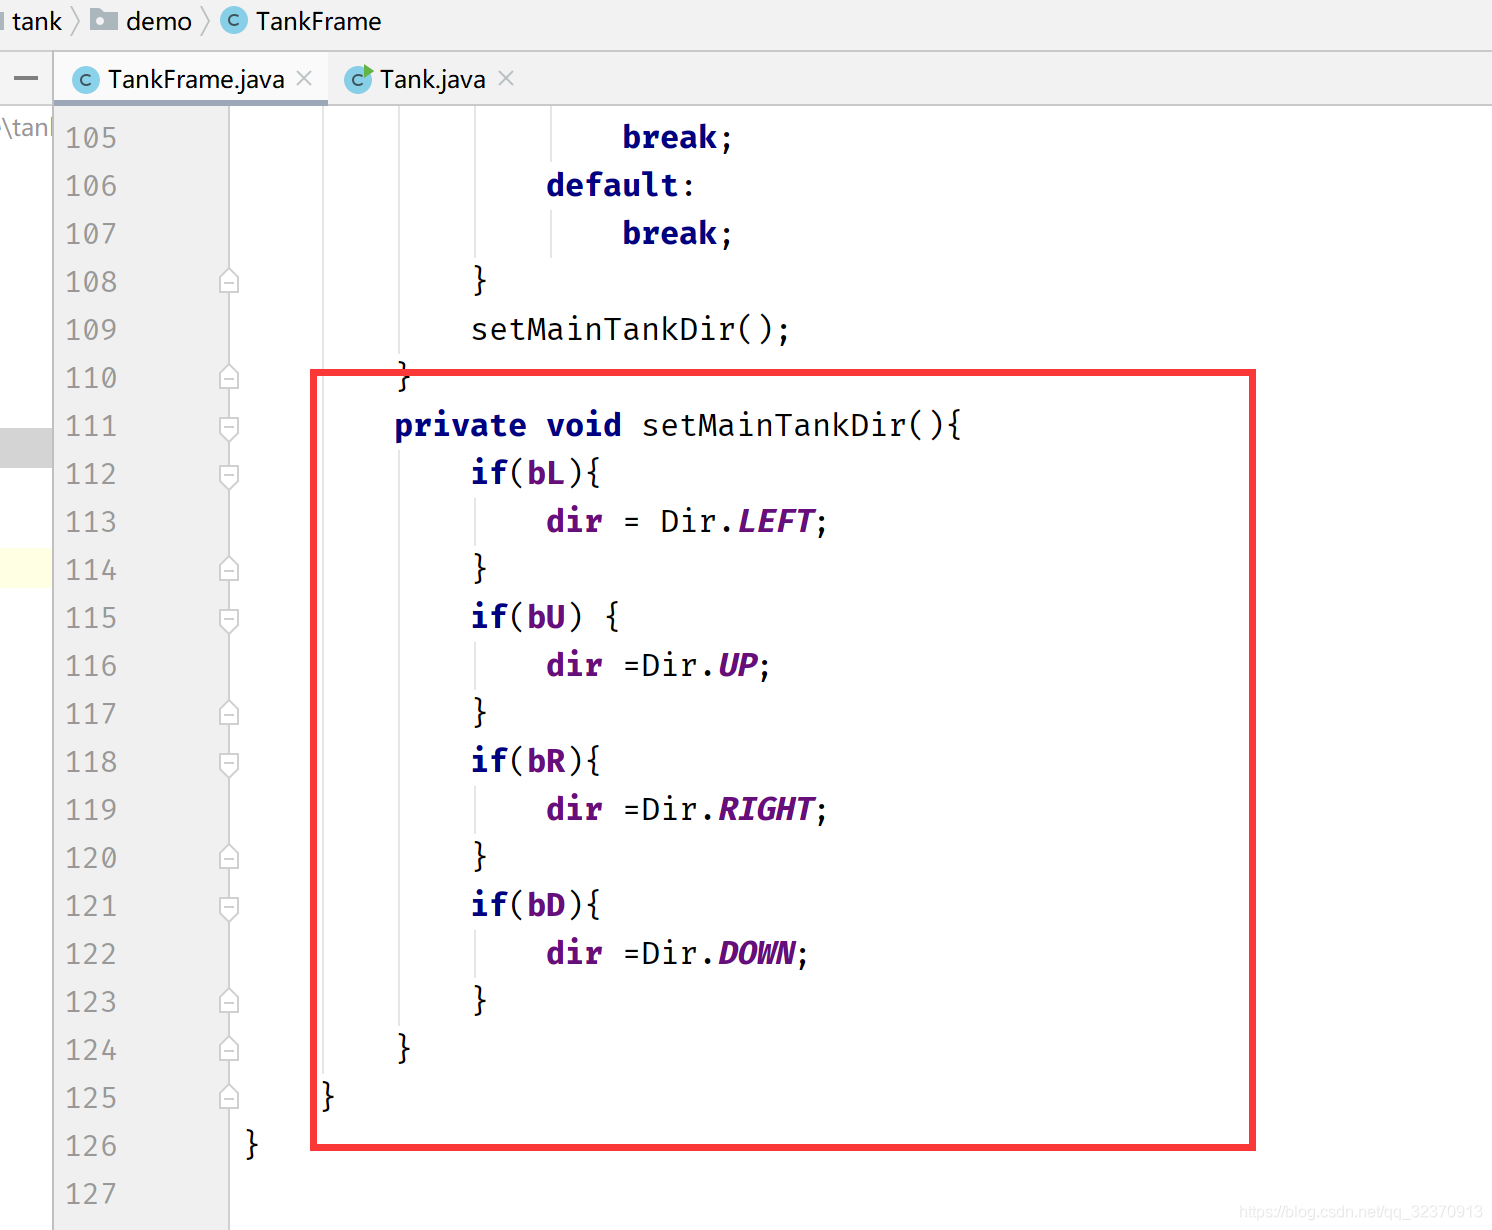Click the 'void' keyword on line 111
The image size is (1492, 1230).
coord(584,425)
